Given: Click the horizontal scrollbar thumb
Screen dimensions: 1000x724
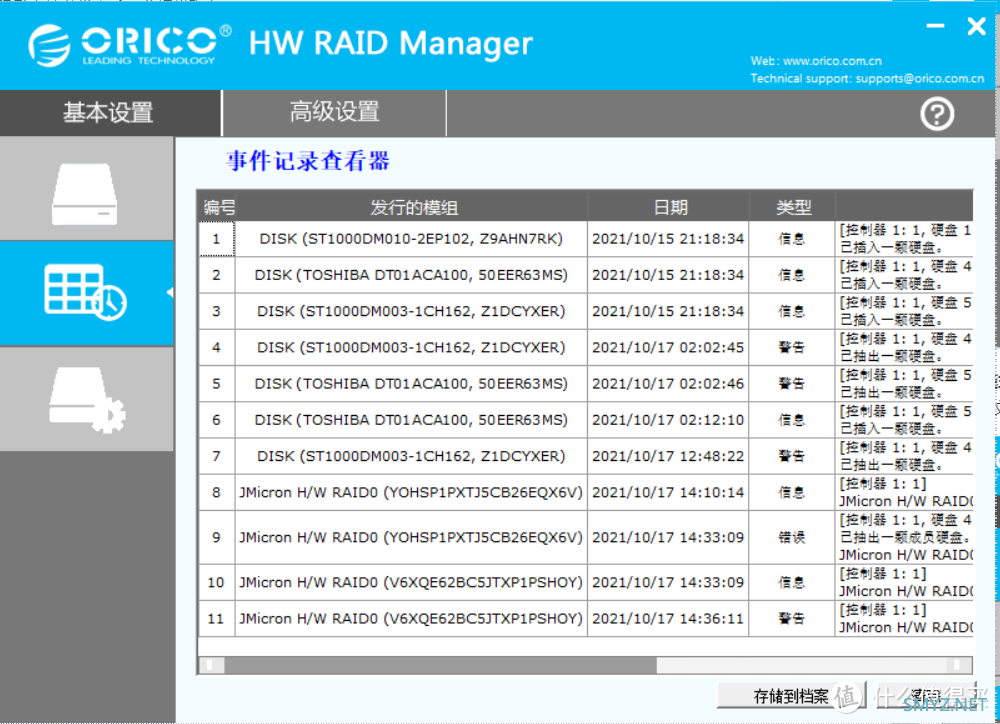Looking at the screenshot, I should [x=440, y=665].
